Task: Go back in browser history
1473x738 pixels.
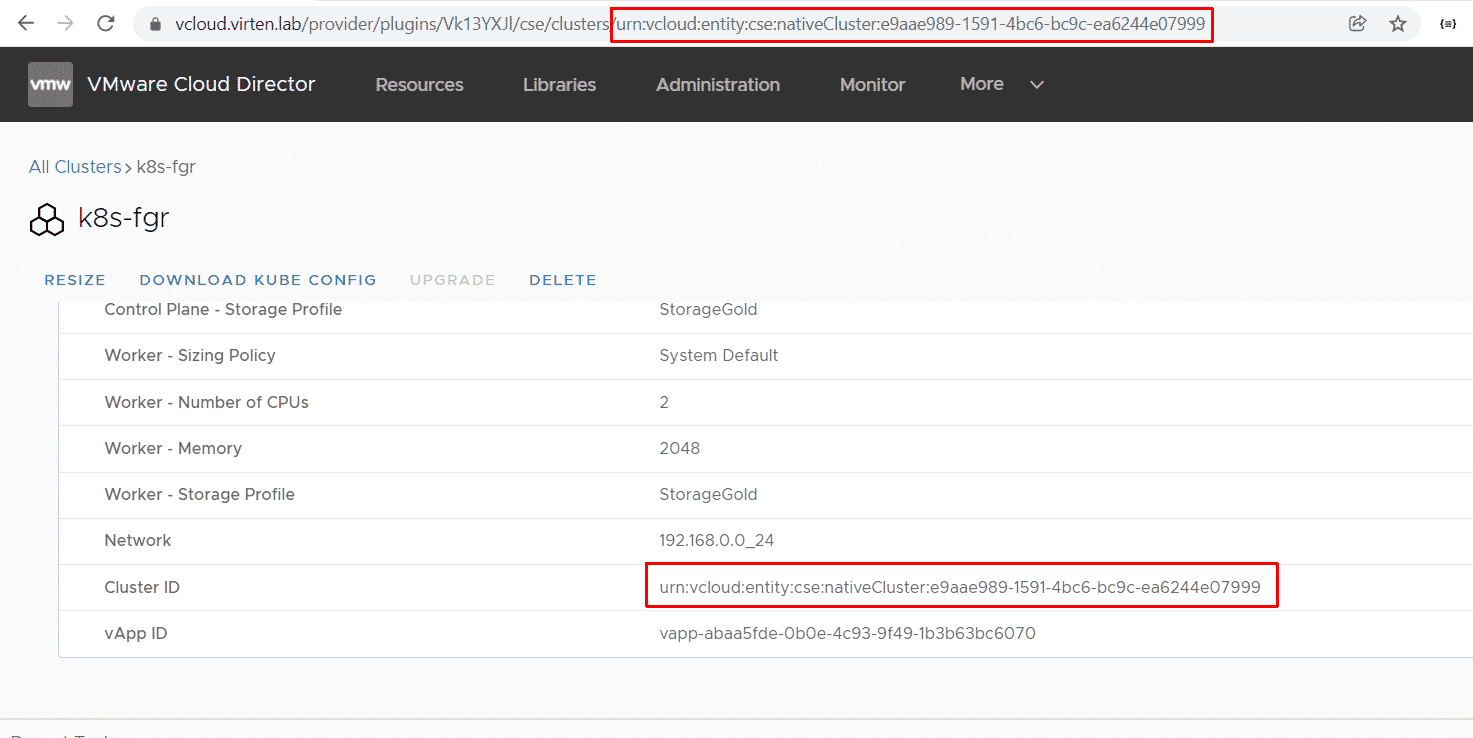Action: coord(26,24)
